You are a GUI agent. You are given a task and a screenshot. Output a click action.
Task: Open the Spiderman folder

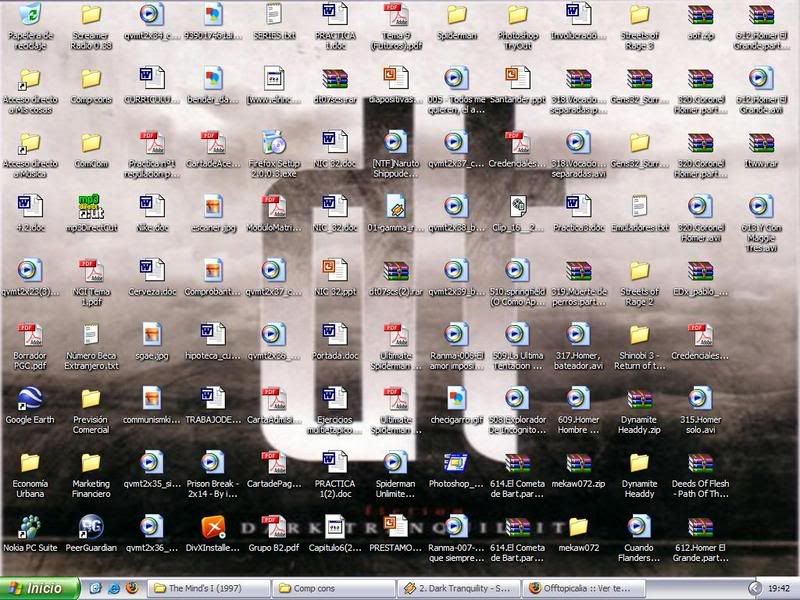(x=456, y=15)
